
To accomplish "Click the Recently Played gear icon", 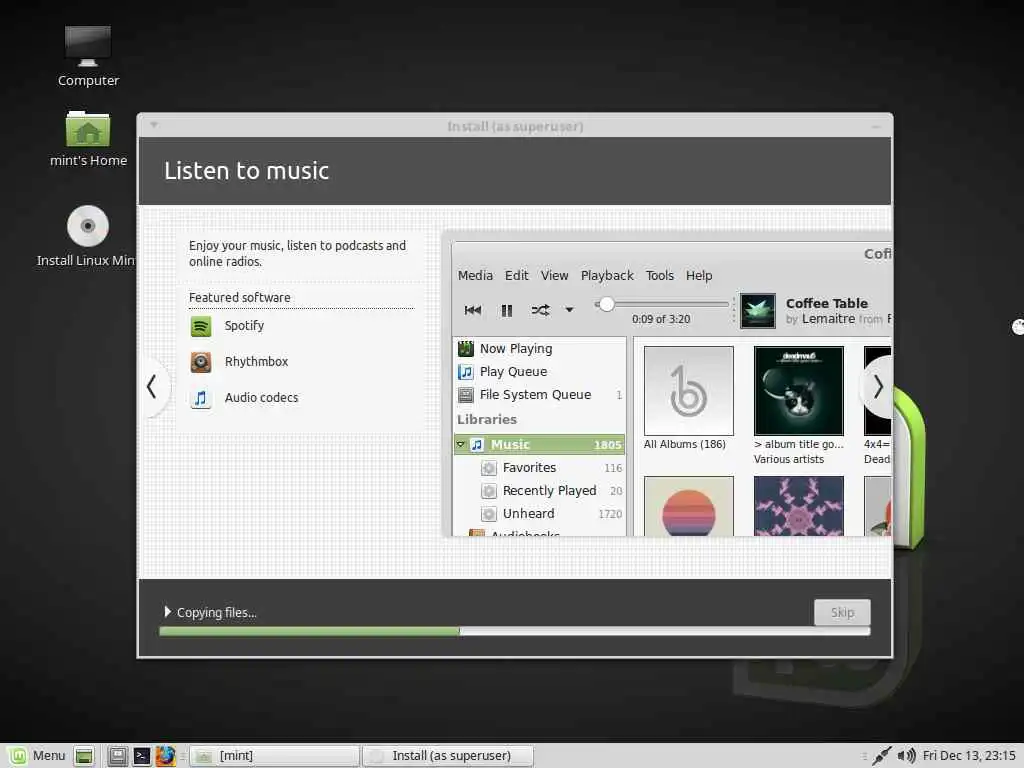I will (x=488, y=490).
